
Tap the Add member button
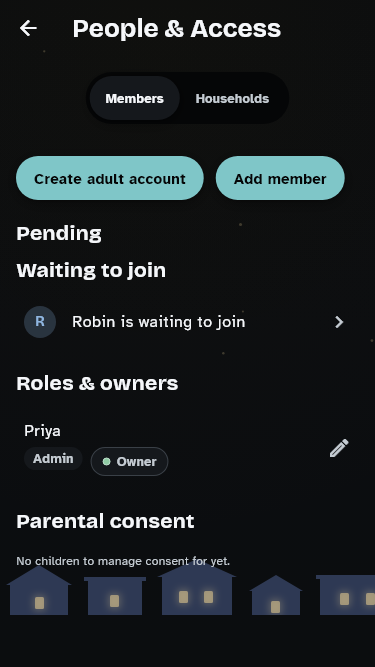[x=280, y=178]
